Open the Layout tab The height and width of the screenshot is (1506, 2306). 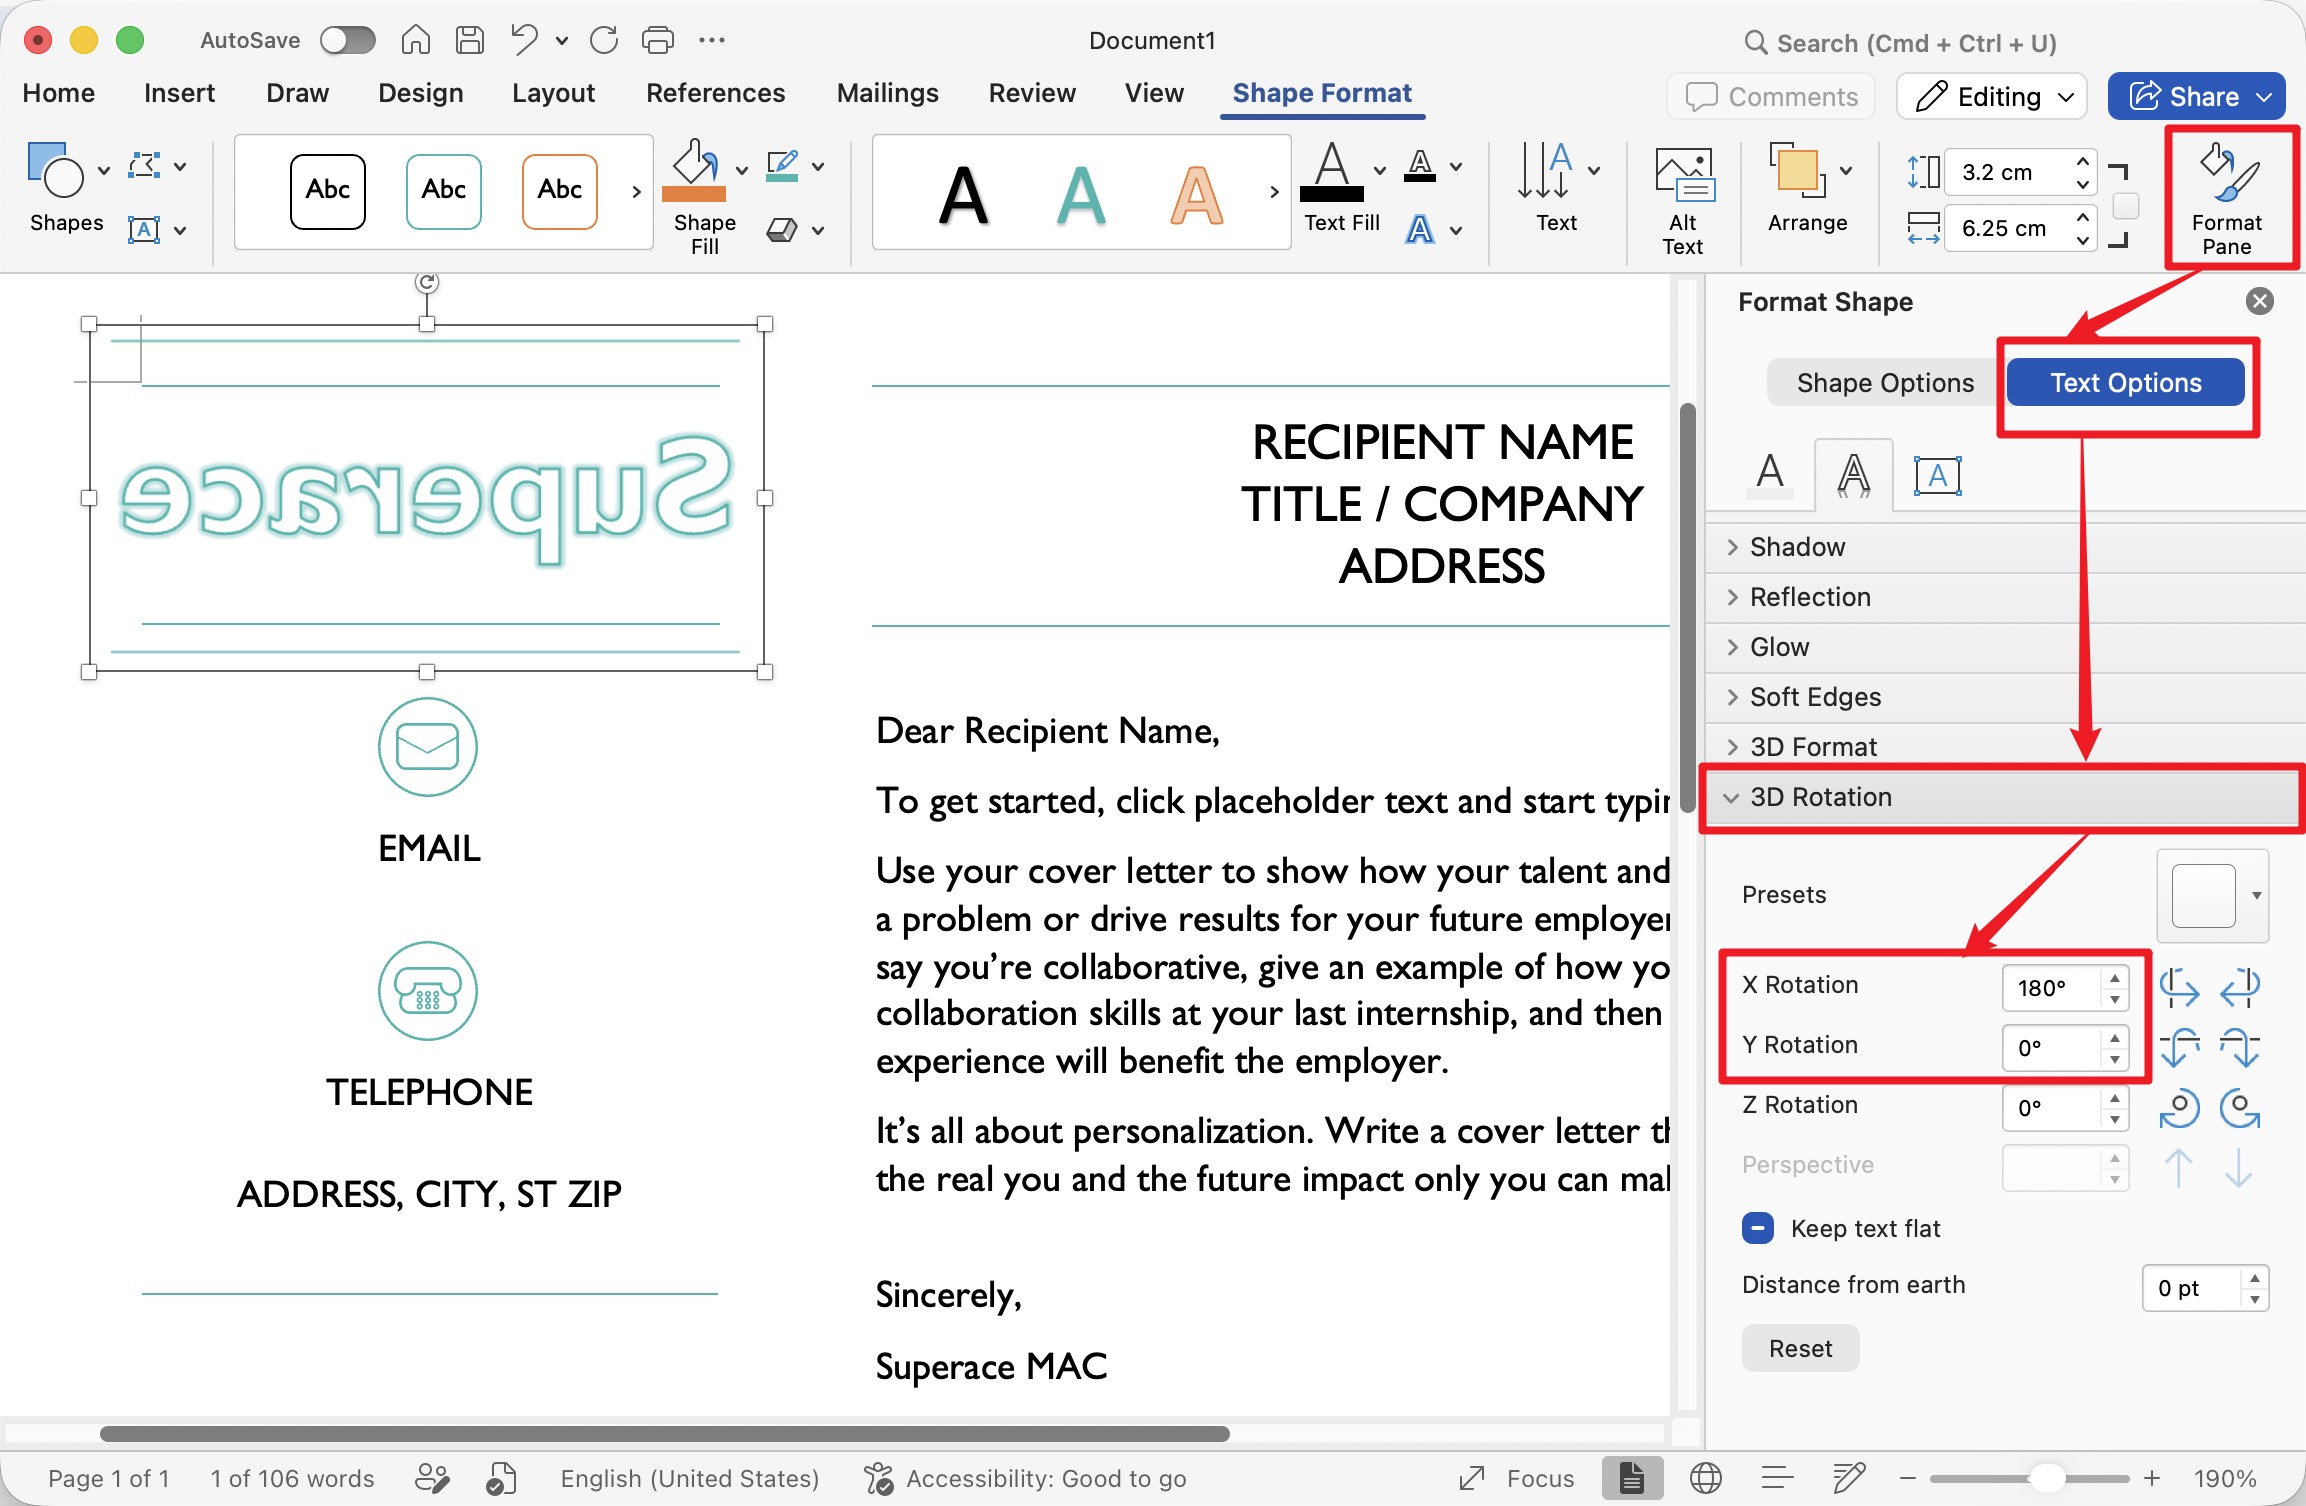(x=553, y=93)
